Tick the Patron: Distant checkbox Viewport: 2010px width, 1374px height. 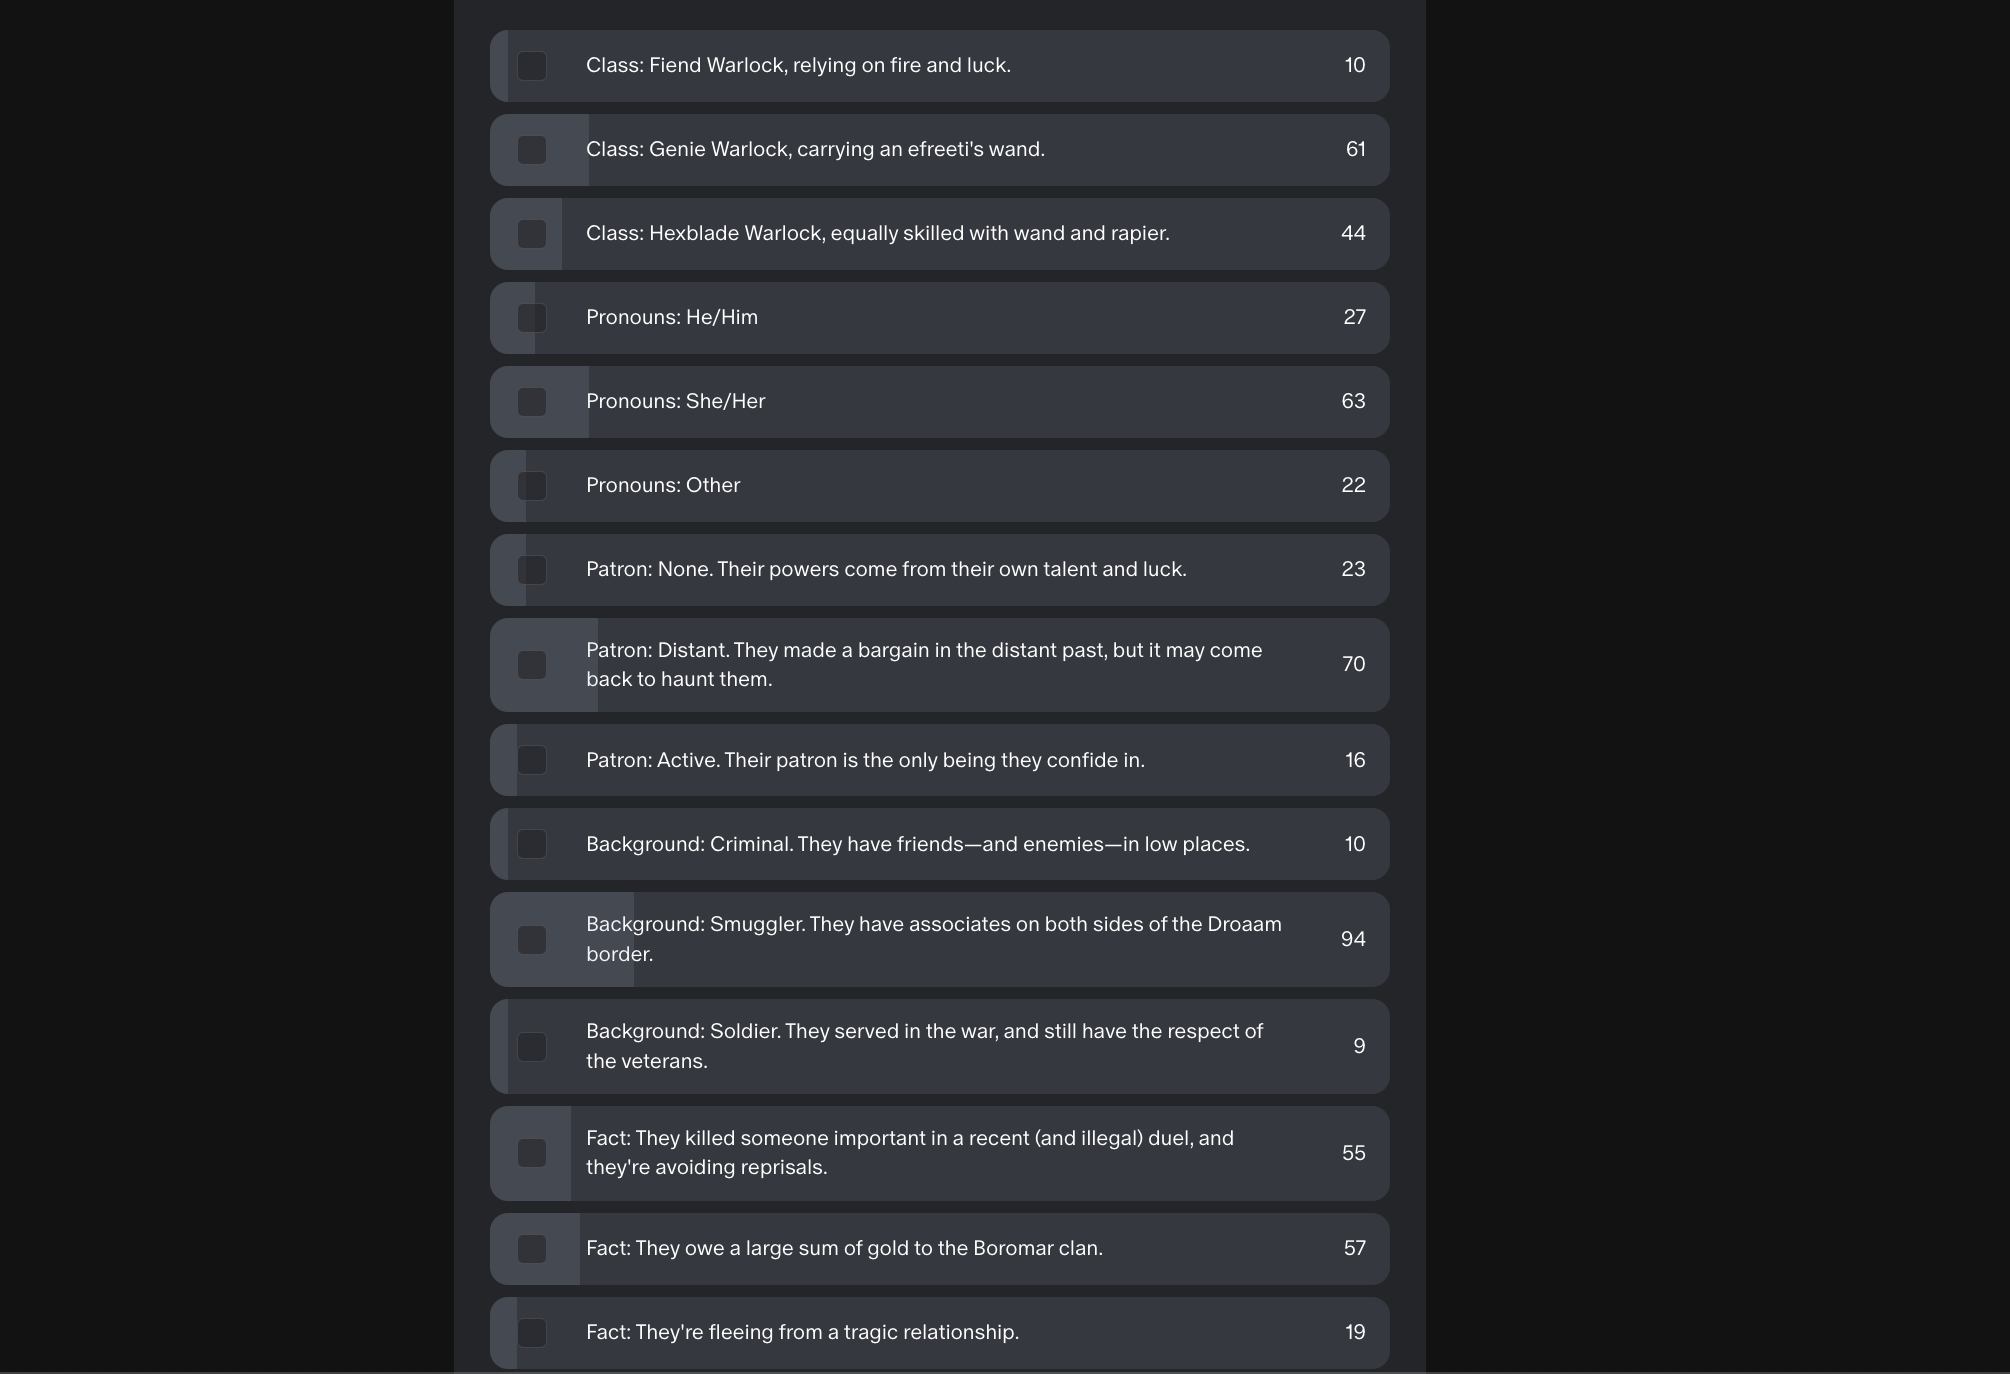[x=532, y=665]
